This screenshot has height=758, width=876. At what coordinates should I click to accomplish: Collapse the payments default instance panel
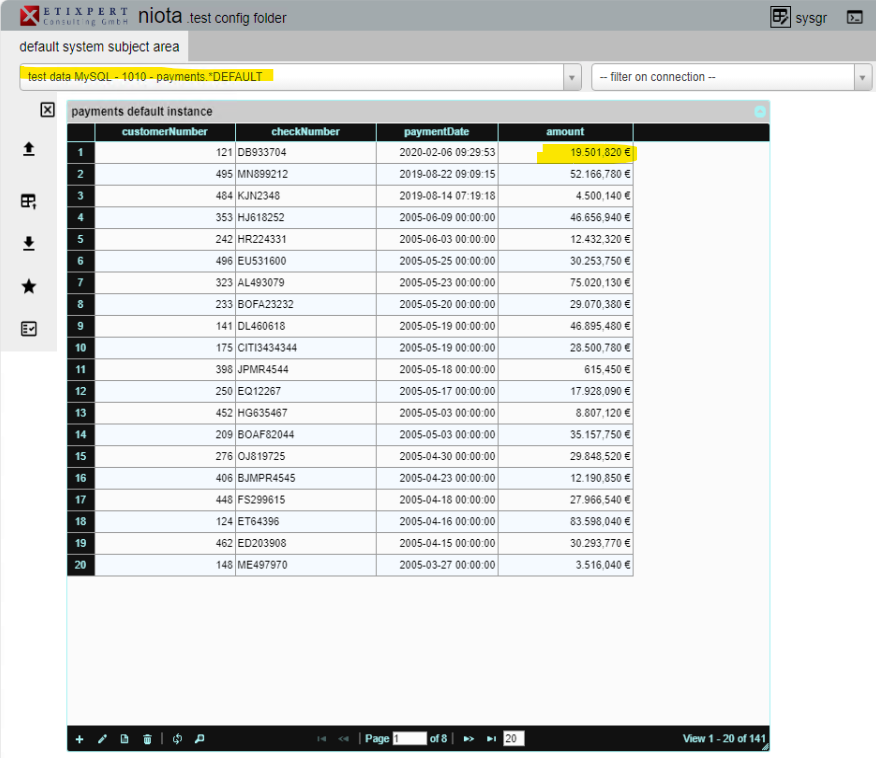[x=760, y=112]
